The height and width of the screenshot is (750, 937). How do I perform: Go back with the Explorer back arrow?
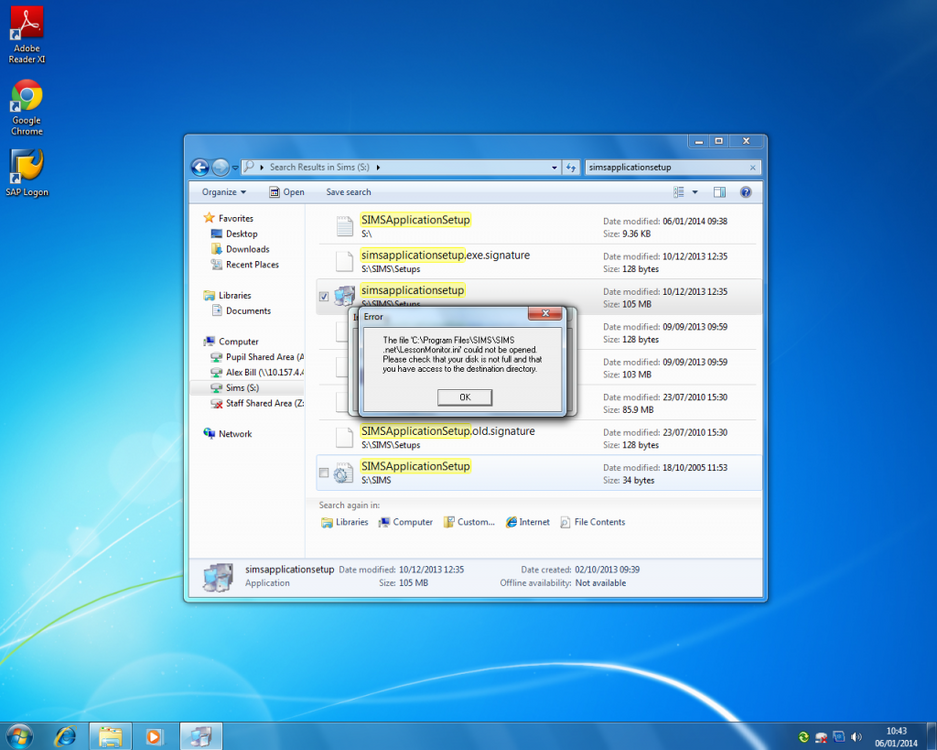200,167
